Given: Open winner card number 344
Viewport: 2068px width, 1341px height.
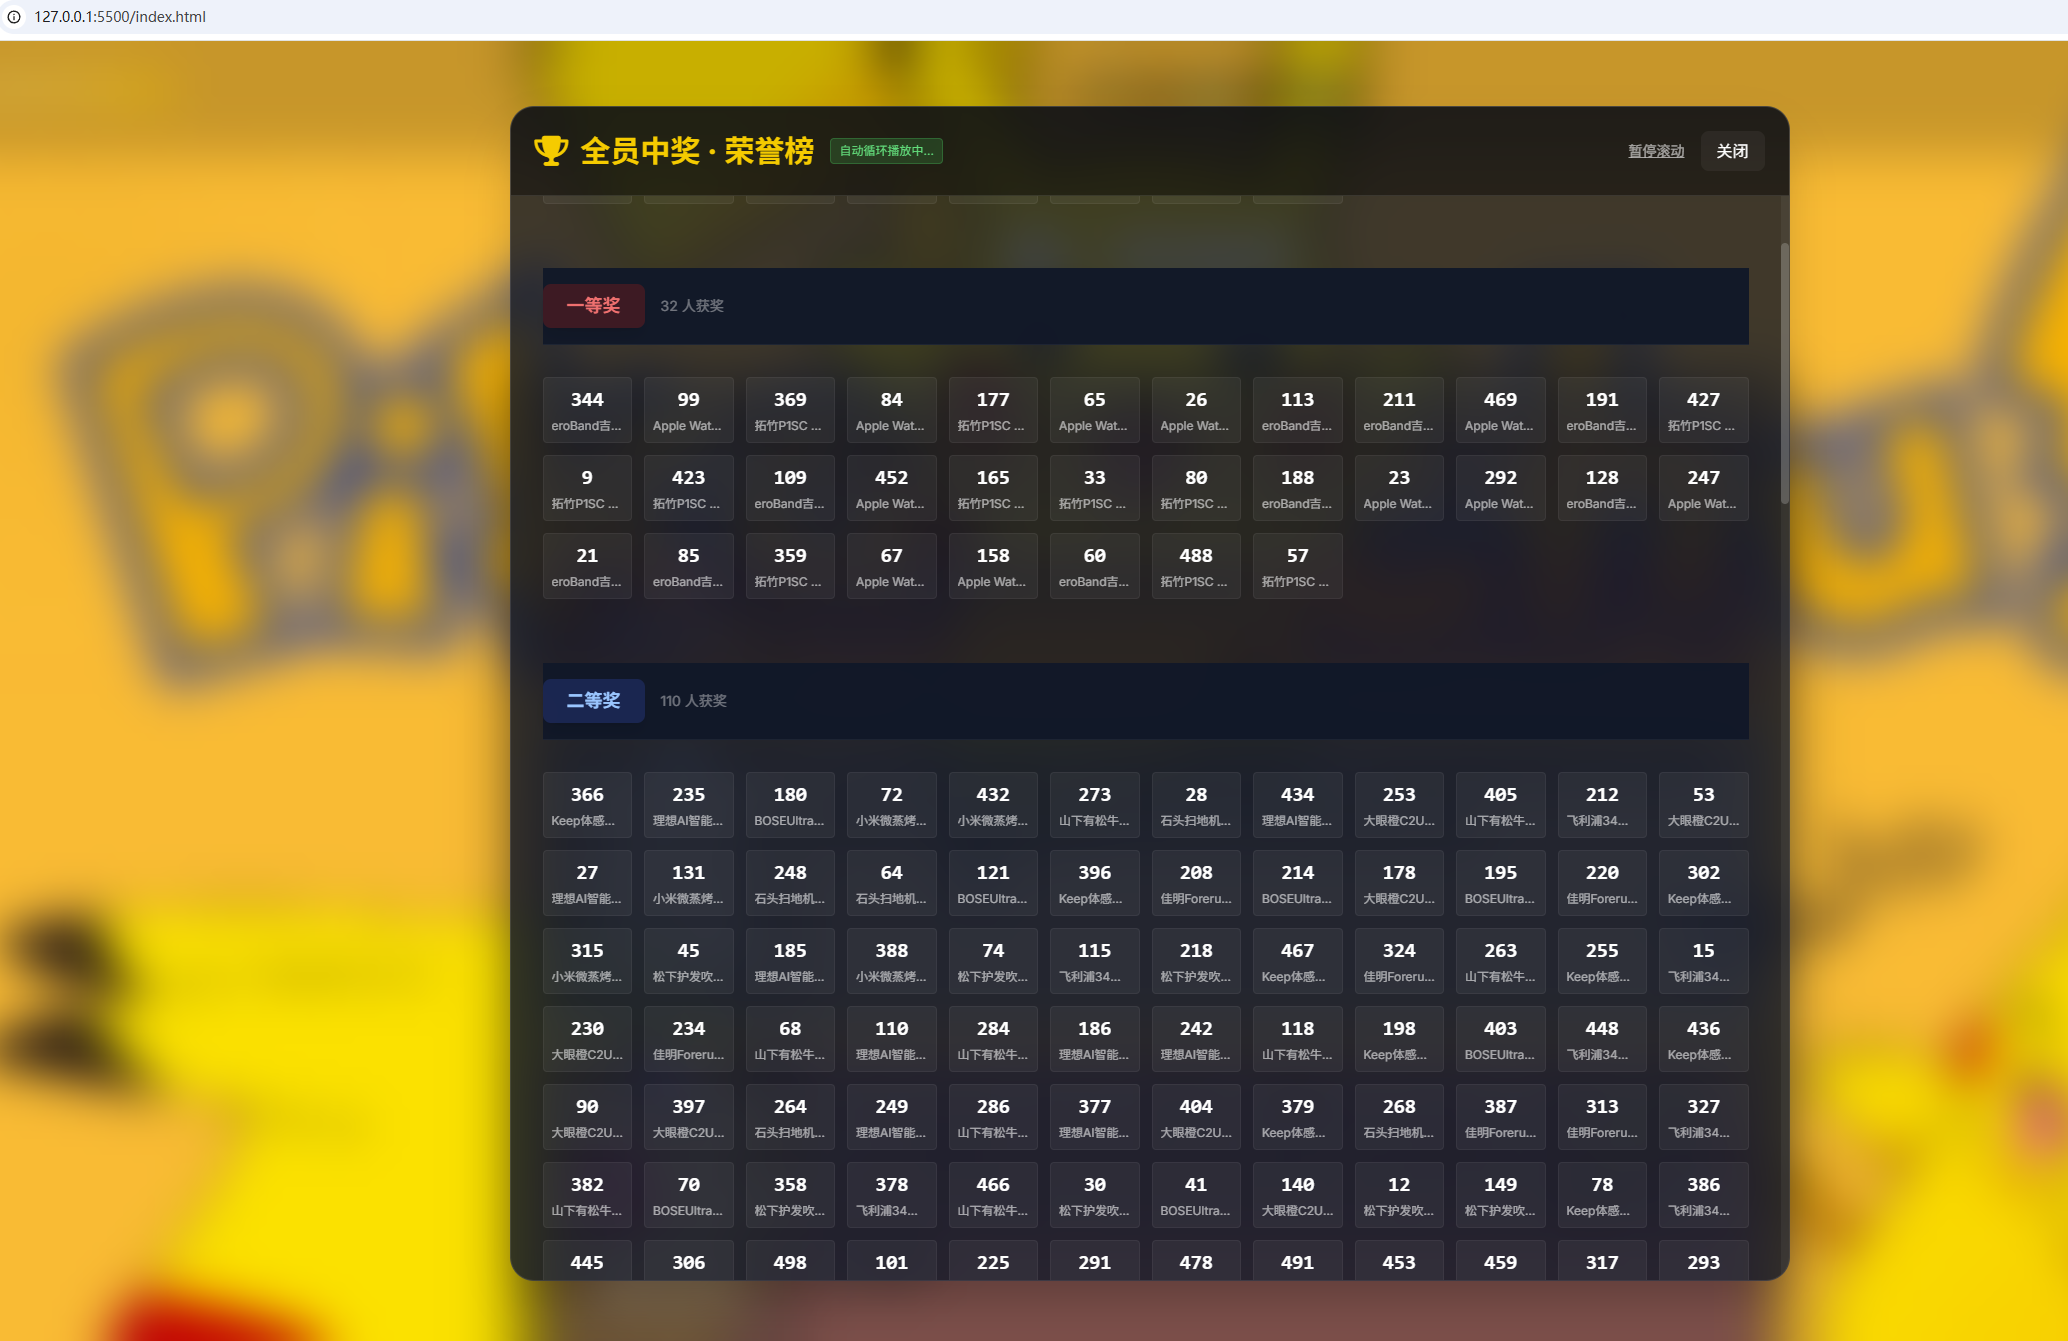Looking at the screenshot, I should pos(587,410).
